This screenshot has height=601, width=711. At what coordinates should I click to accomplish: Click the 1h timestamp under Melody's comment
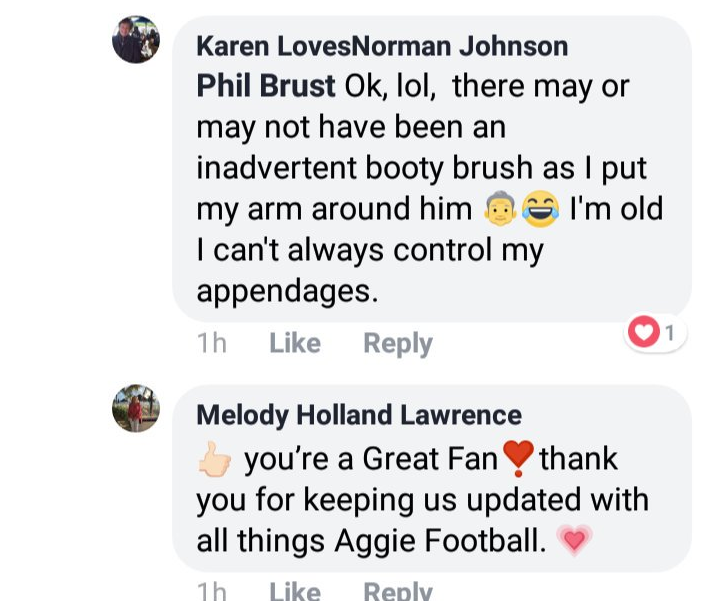[211, 591]
